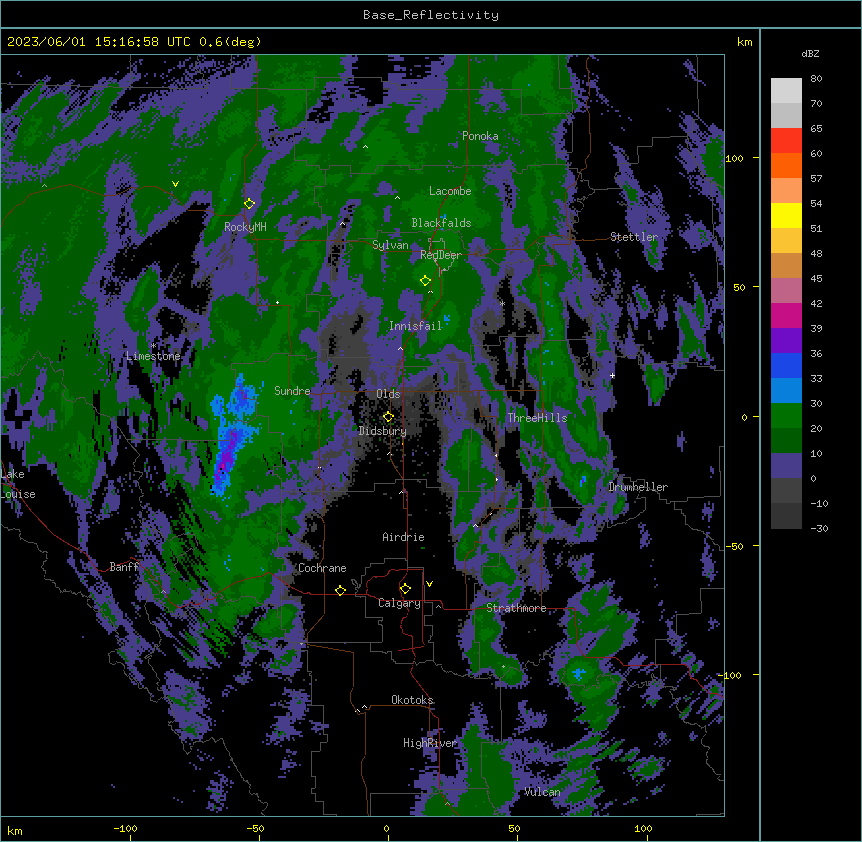Click the light gray 80 dBZ legend swatch
Image resolution: width=862 pixels, height=842 pixels.
click(786, 91)
